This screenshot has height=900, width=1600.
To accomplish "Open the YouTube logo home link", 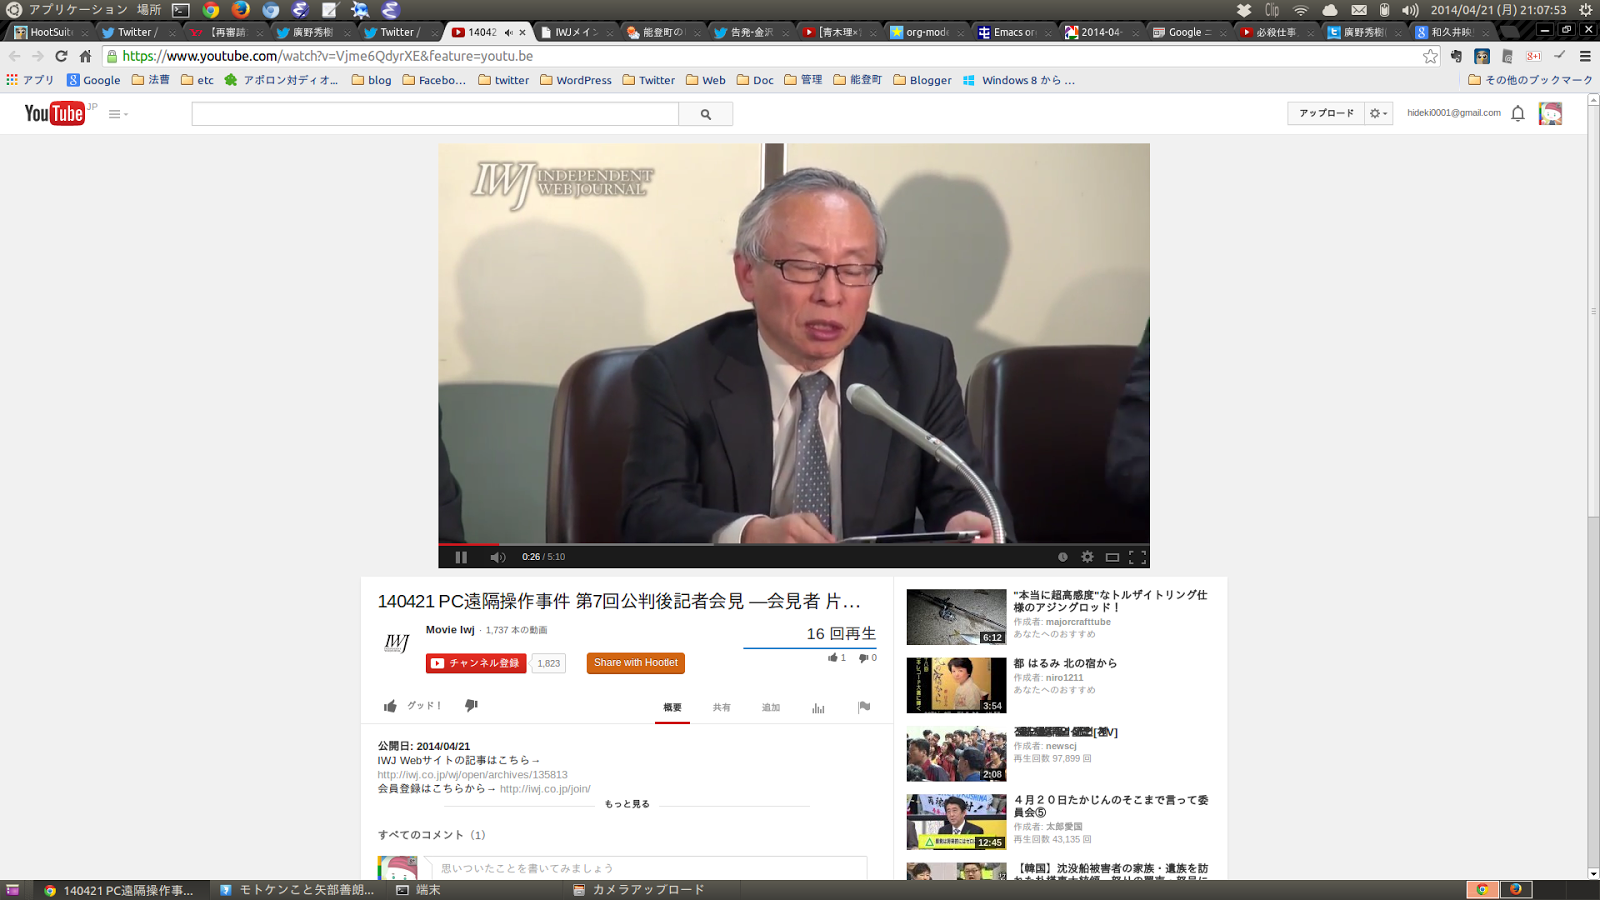I will click(55, 113).
